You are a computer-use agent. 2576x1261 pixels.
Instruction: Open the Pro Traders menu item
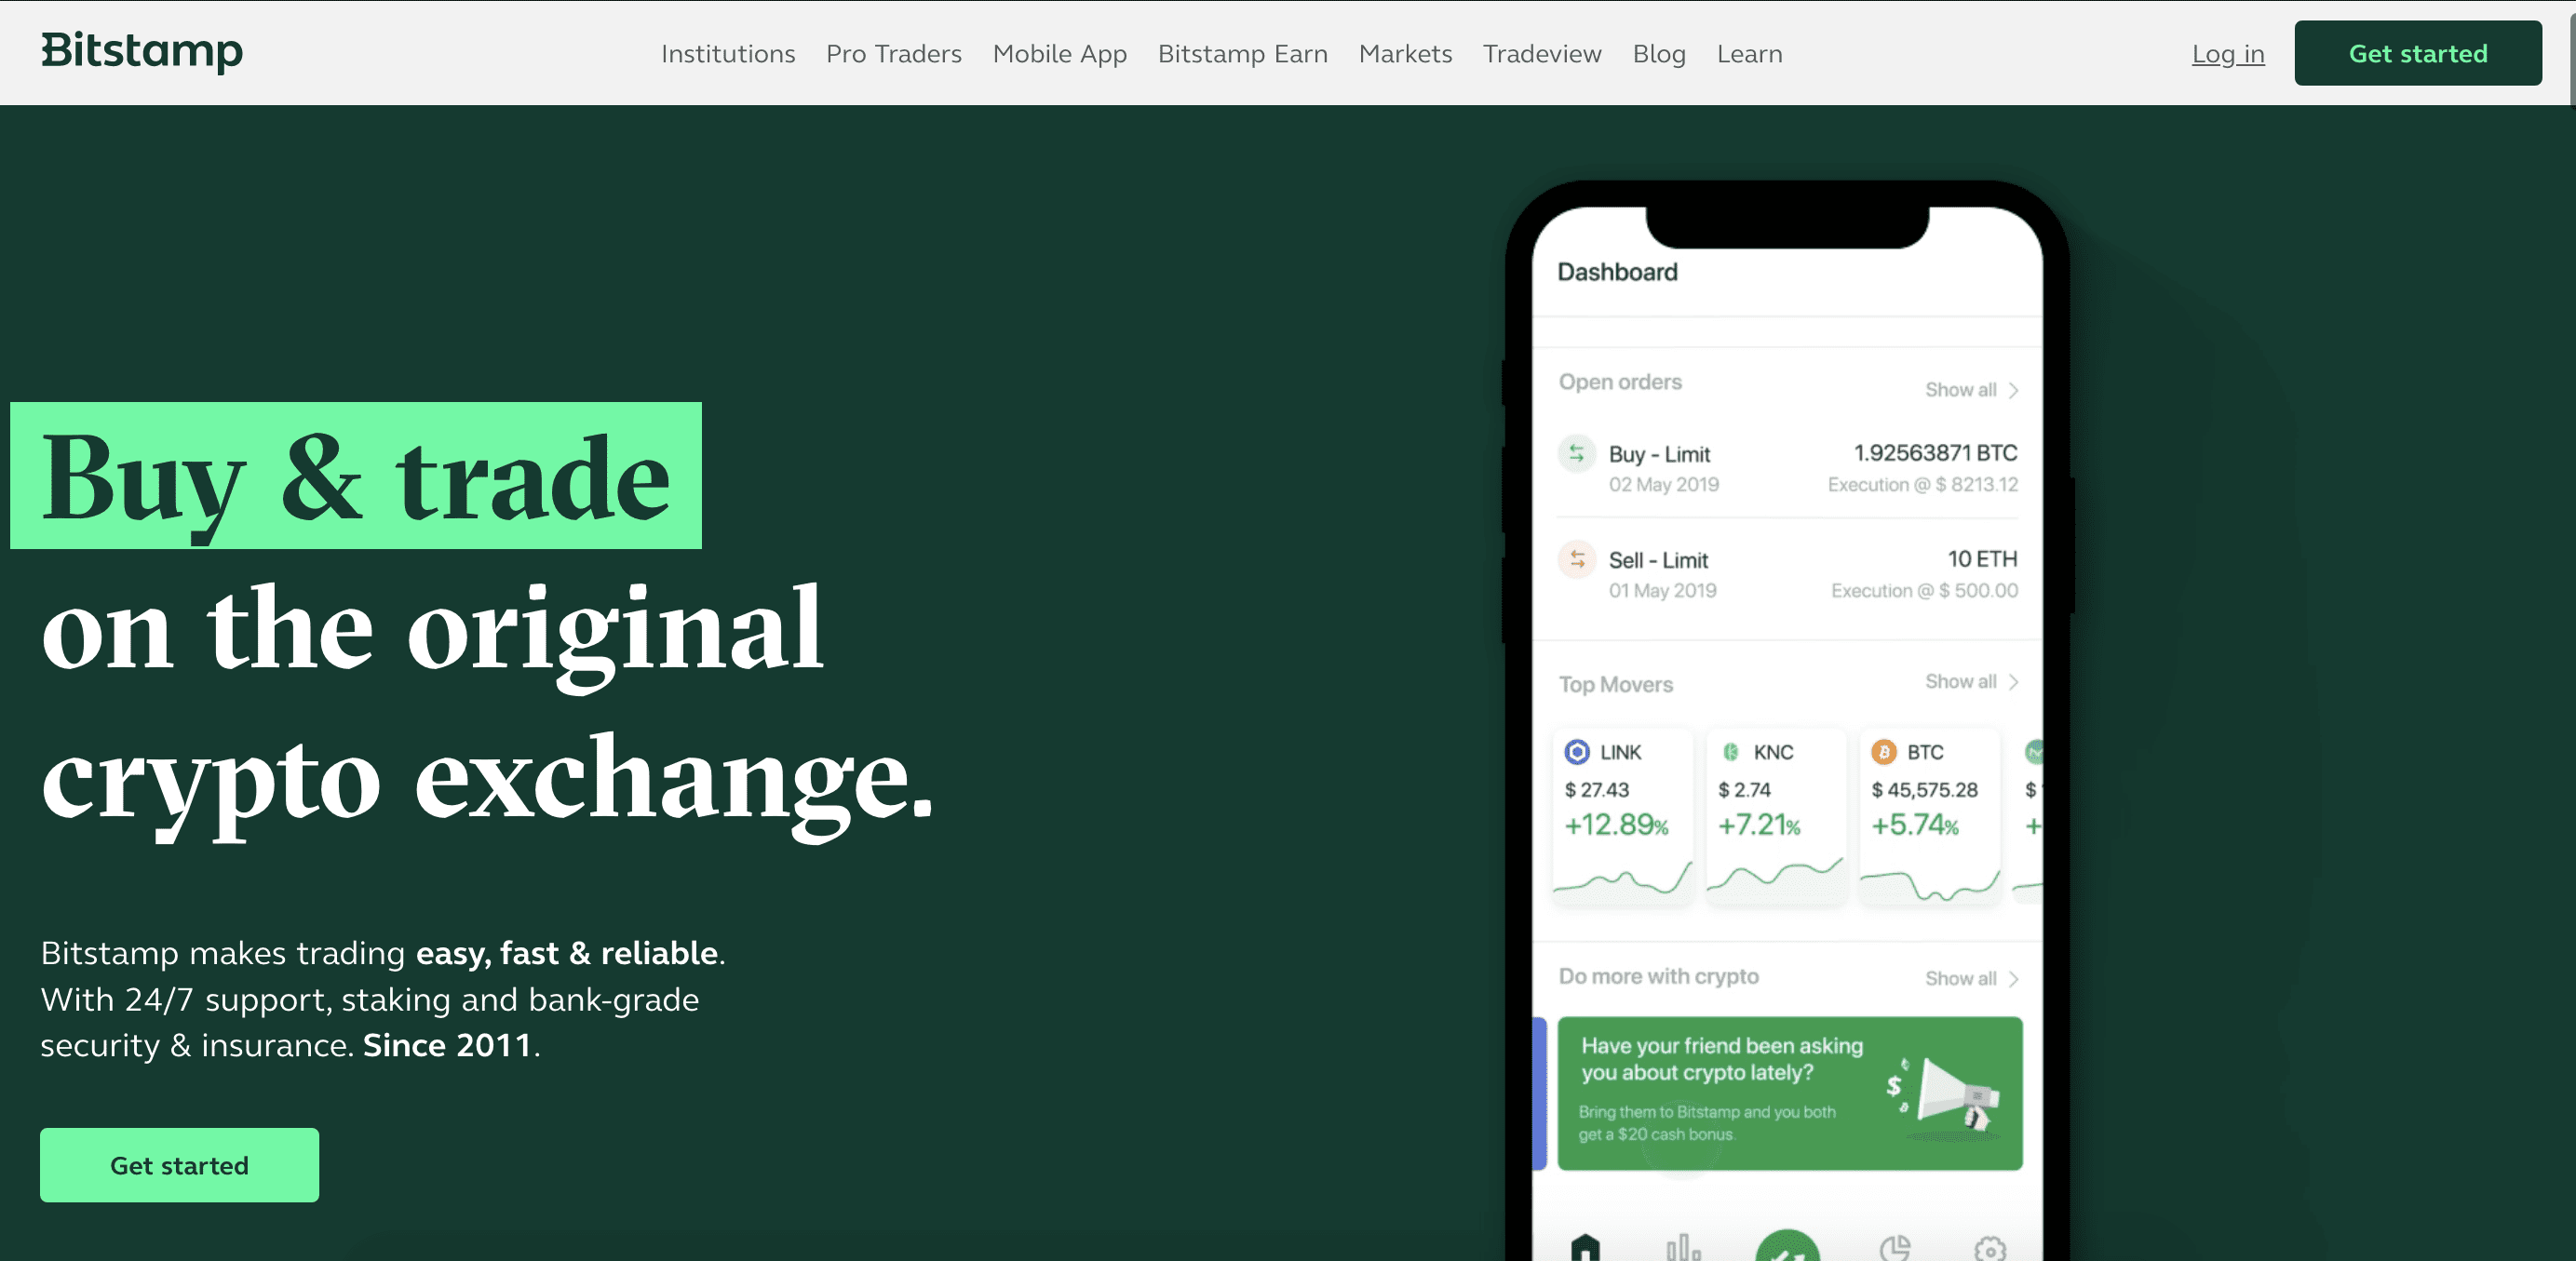[x=892, y=52]
